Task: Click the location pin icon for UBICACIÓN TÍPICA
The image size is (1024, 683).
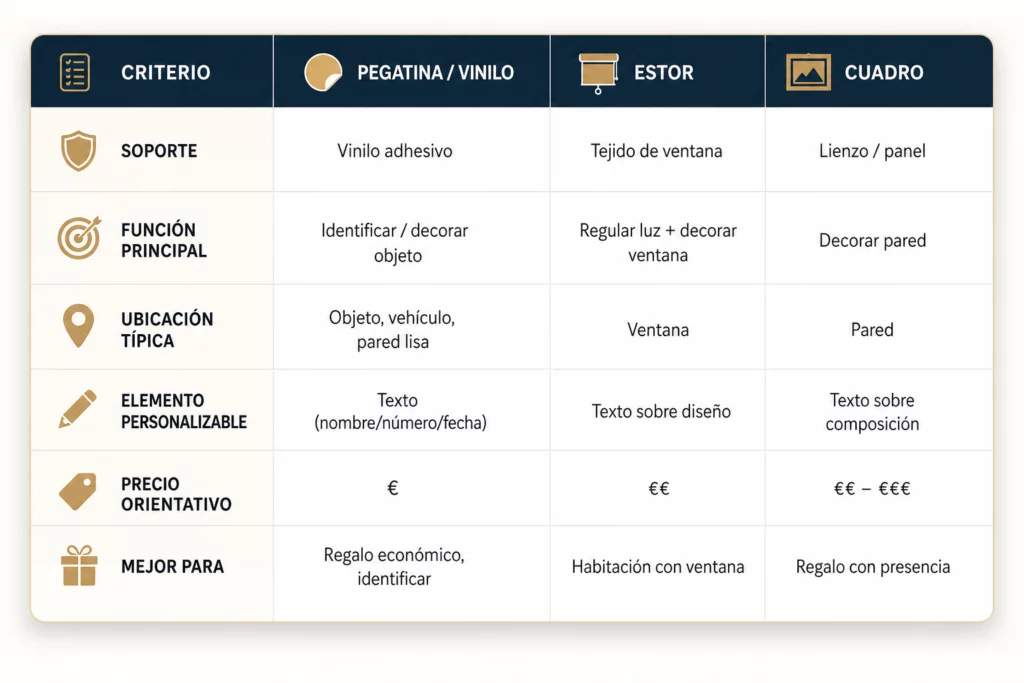Action: [x=78, y=325]
